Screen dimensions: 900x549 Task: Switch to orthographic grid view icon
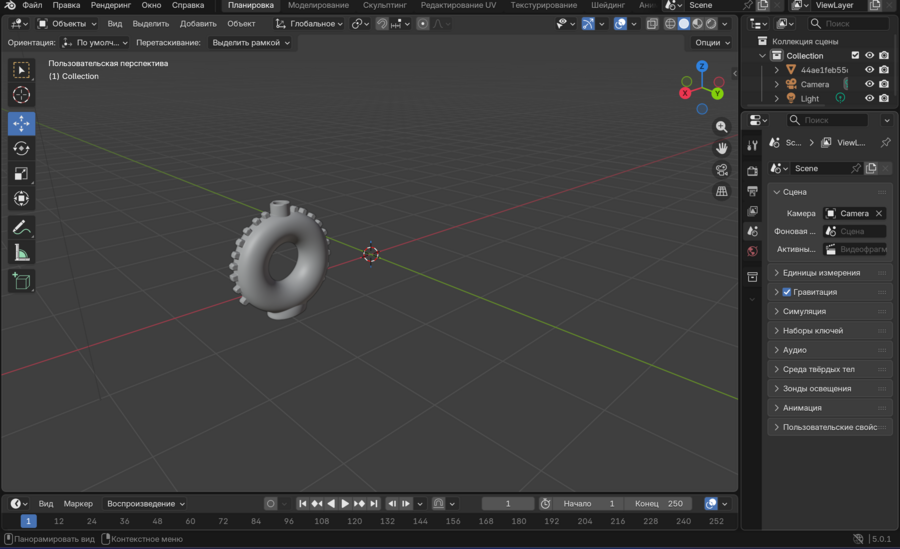tap(721, 191)
